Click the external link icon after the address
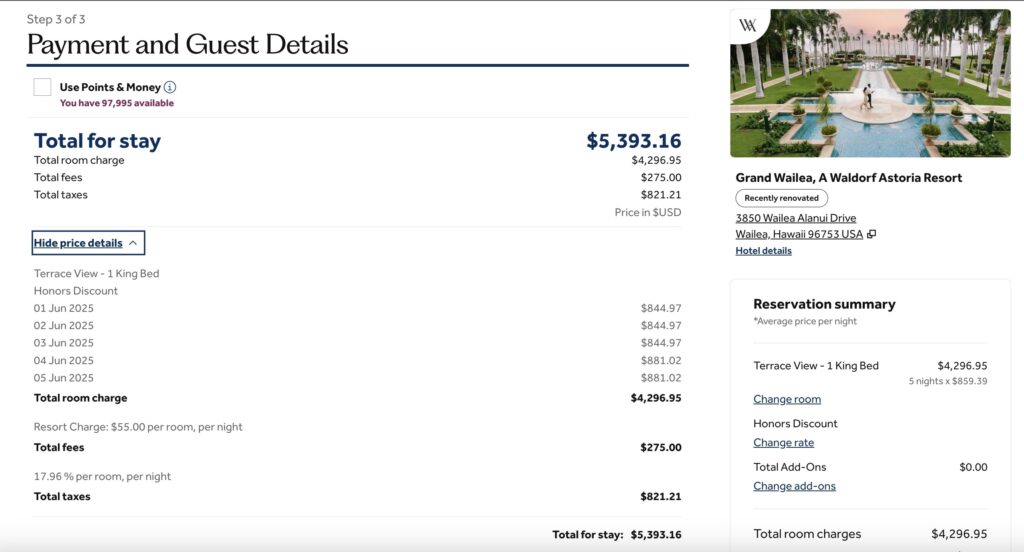This screenshot has height=552, width=1024. [x=871, y=234]
